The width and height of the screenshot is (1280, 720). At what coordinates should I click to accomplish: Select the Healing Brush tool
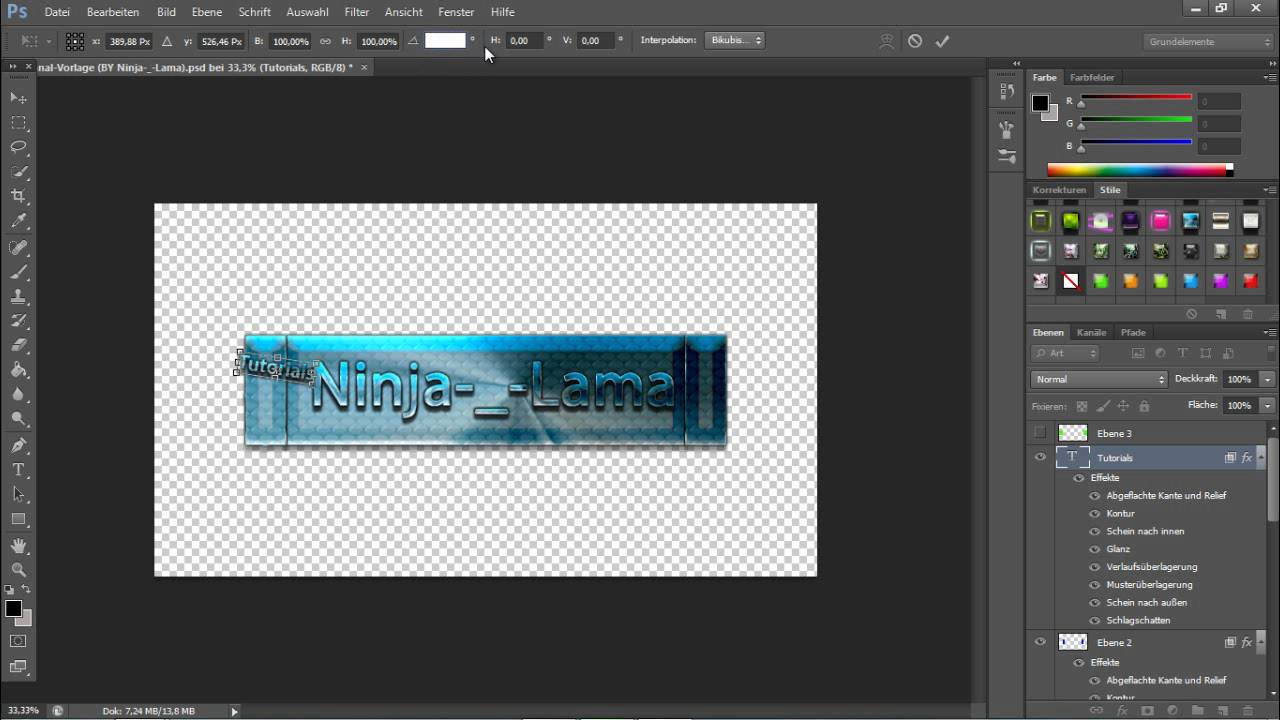19,247
